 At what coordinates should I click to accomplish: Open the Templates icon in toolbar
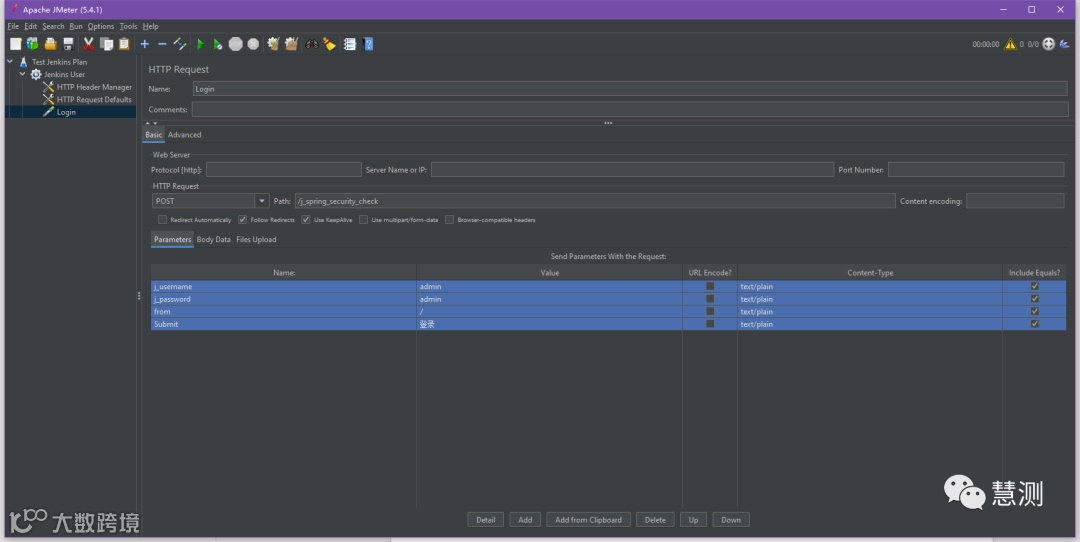[32, 44]
